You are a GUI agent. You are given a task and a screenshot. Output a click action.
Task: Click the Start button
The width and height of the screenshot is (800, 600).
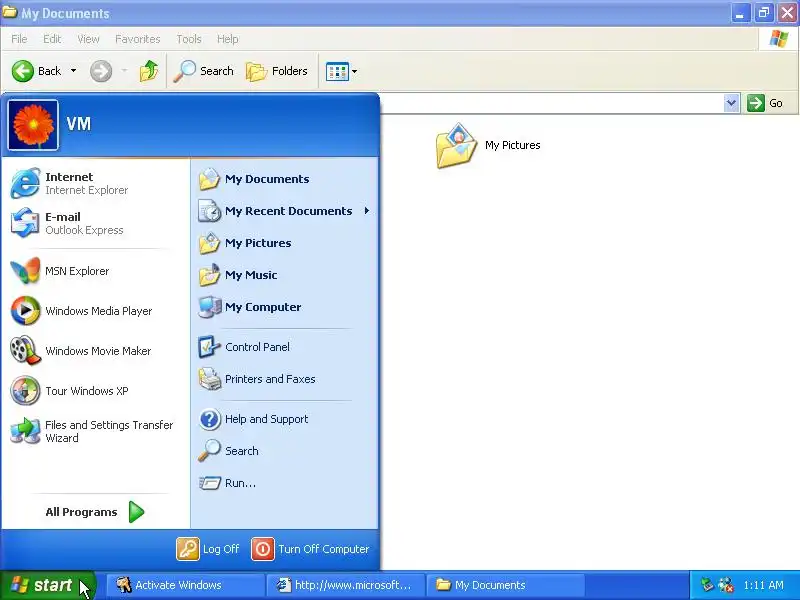[x=48, y=585]
